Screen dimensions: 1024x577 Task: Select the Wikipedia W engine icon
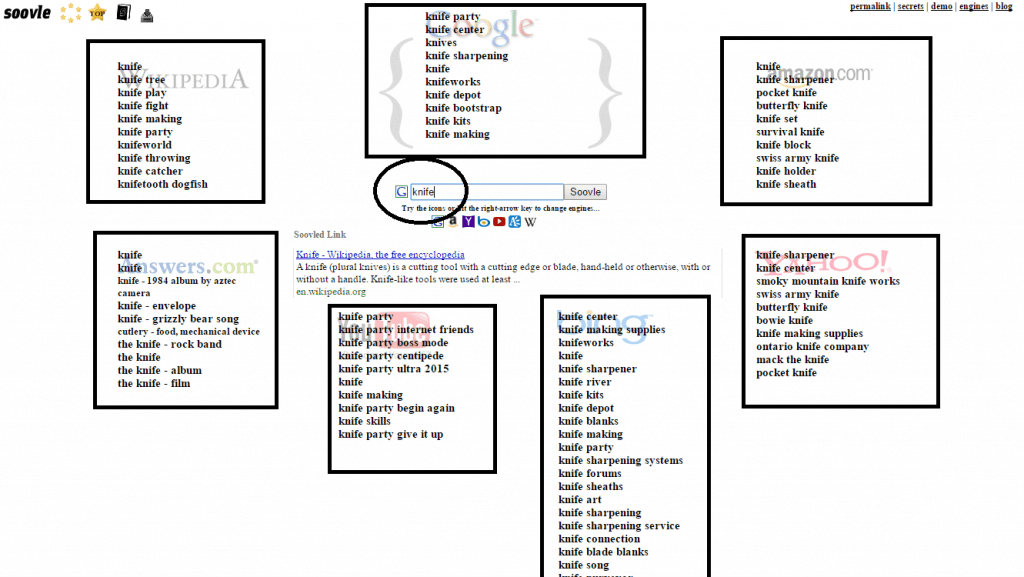coord(529,222)
